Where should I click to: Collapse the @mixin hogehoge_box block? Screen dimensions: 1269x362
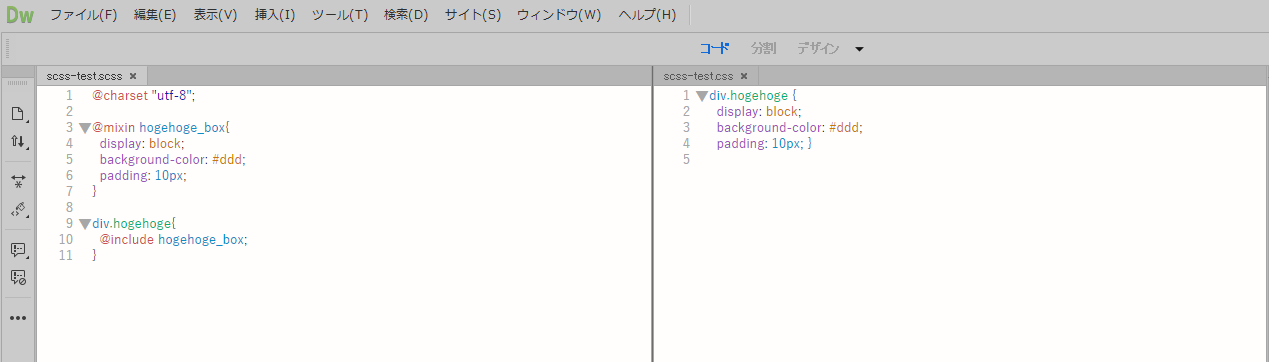(84, 128)
